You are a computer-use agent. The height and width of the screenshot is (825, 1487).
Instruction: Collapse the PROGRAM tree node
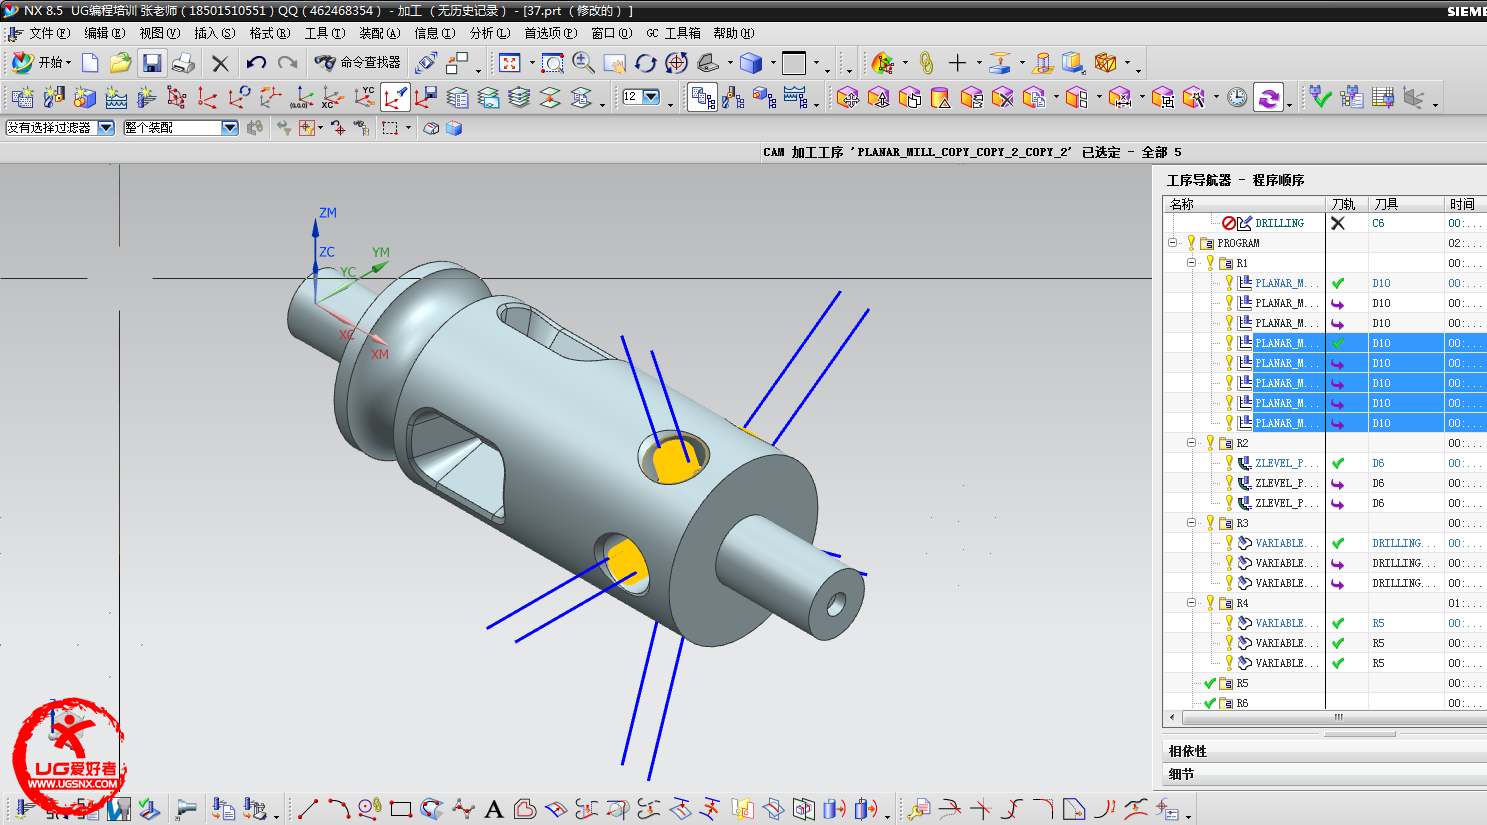[x=1172, y=243]
